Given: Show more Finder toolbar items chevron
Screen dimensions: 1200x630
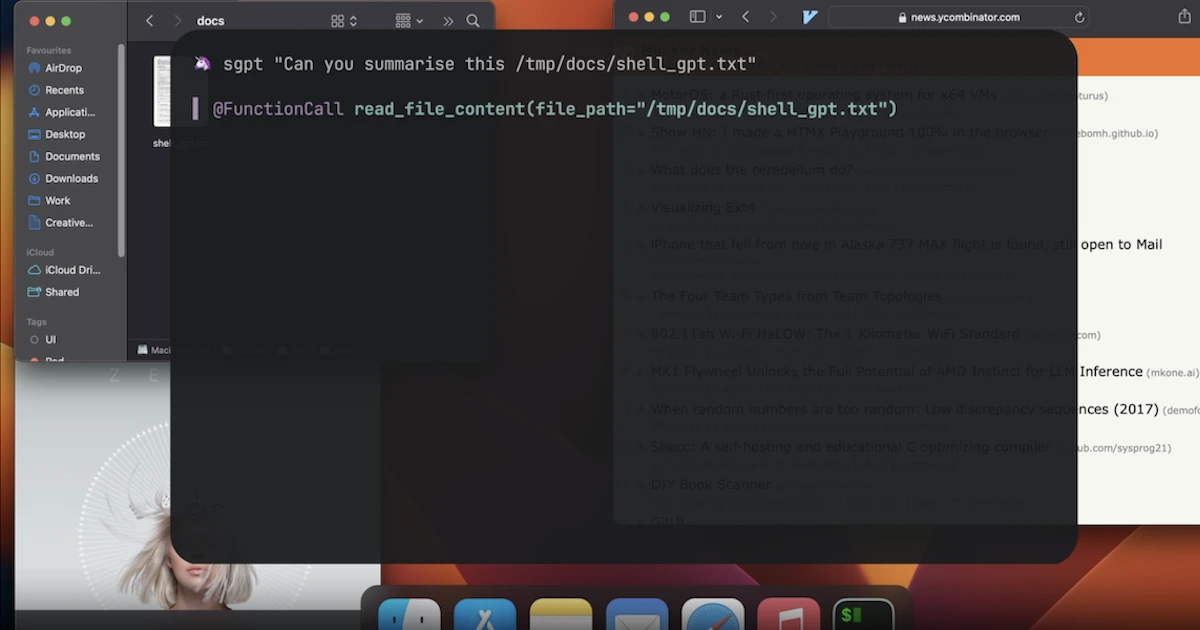Looking at the screenshot, I should tap(447, 21).
